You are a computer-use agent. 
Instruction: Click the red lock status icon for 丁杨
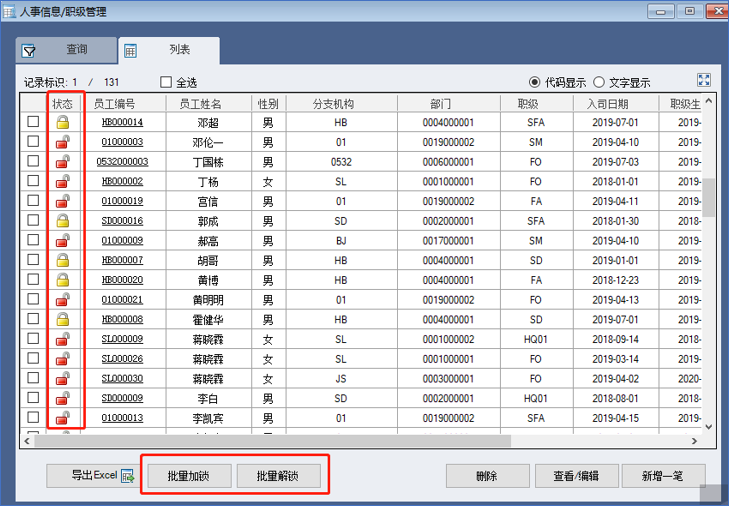(x=62, y=181)
